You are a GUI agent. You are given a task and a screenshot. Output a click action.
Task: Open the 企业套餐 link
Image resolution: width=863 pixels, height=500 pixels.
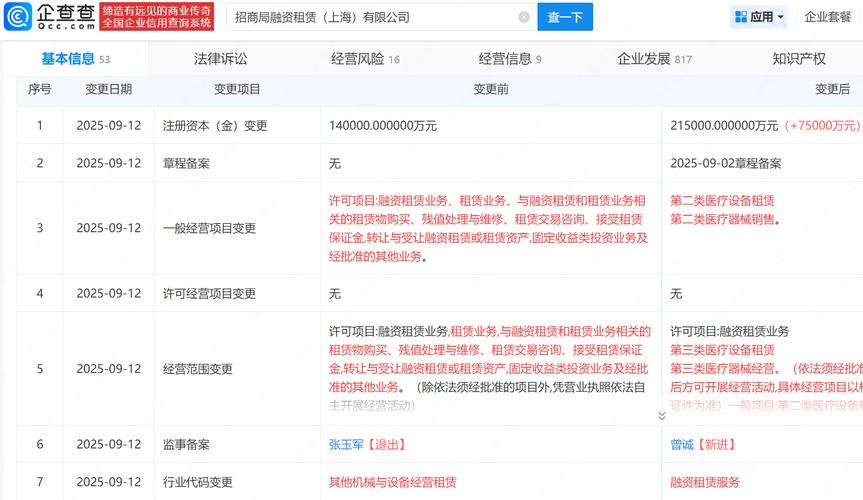tap(829, 17)
